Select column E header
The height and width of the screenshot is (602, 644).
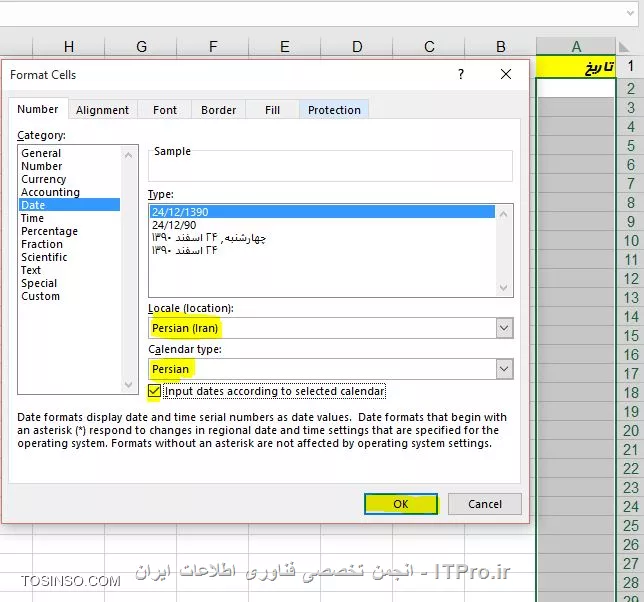[285, 46]
